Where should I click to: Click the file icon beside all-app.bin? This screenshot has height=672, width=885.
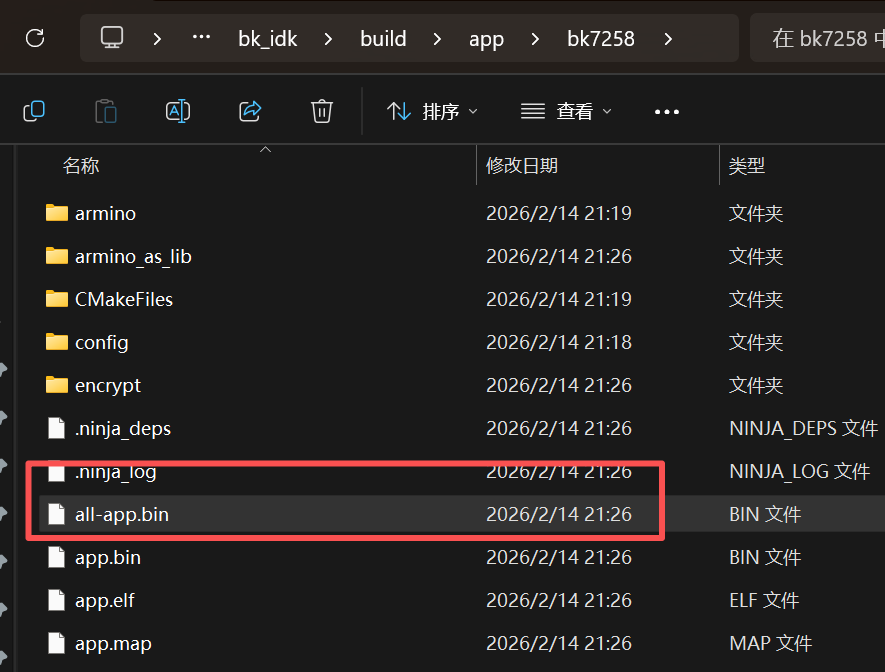pyautogui.click(x=56, y=514)
